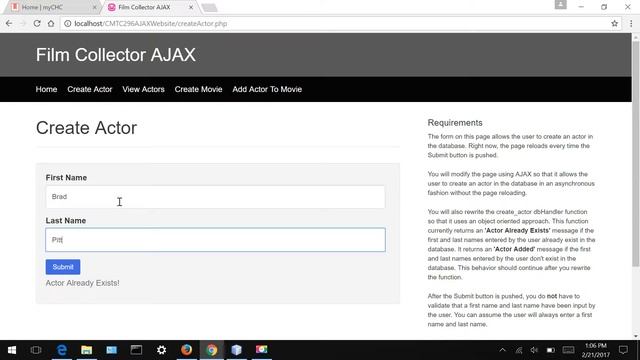Open the battery status tray icon
The width and height of the screenshot is (640, 360).
coord(551,350)
